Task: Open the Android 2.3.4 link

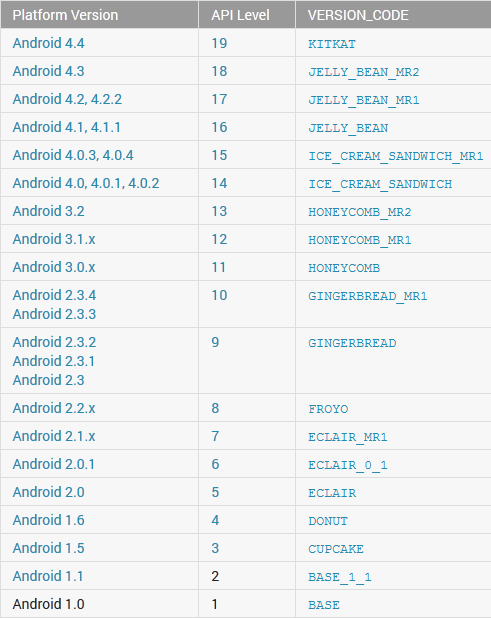Action: click(x=54, y=295)
